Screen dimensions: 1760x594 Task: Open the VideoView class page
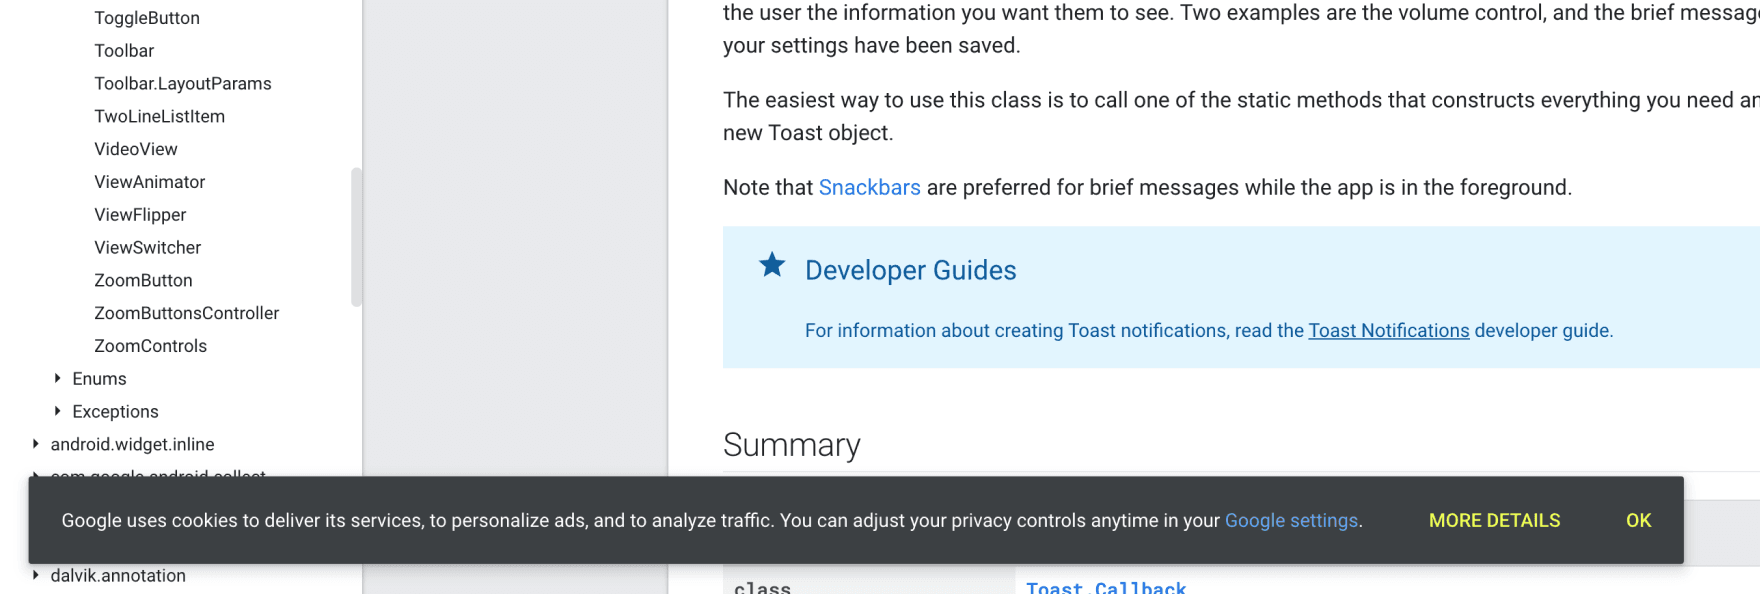click(x=136, y=148)
